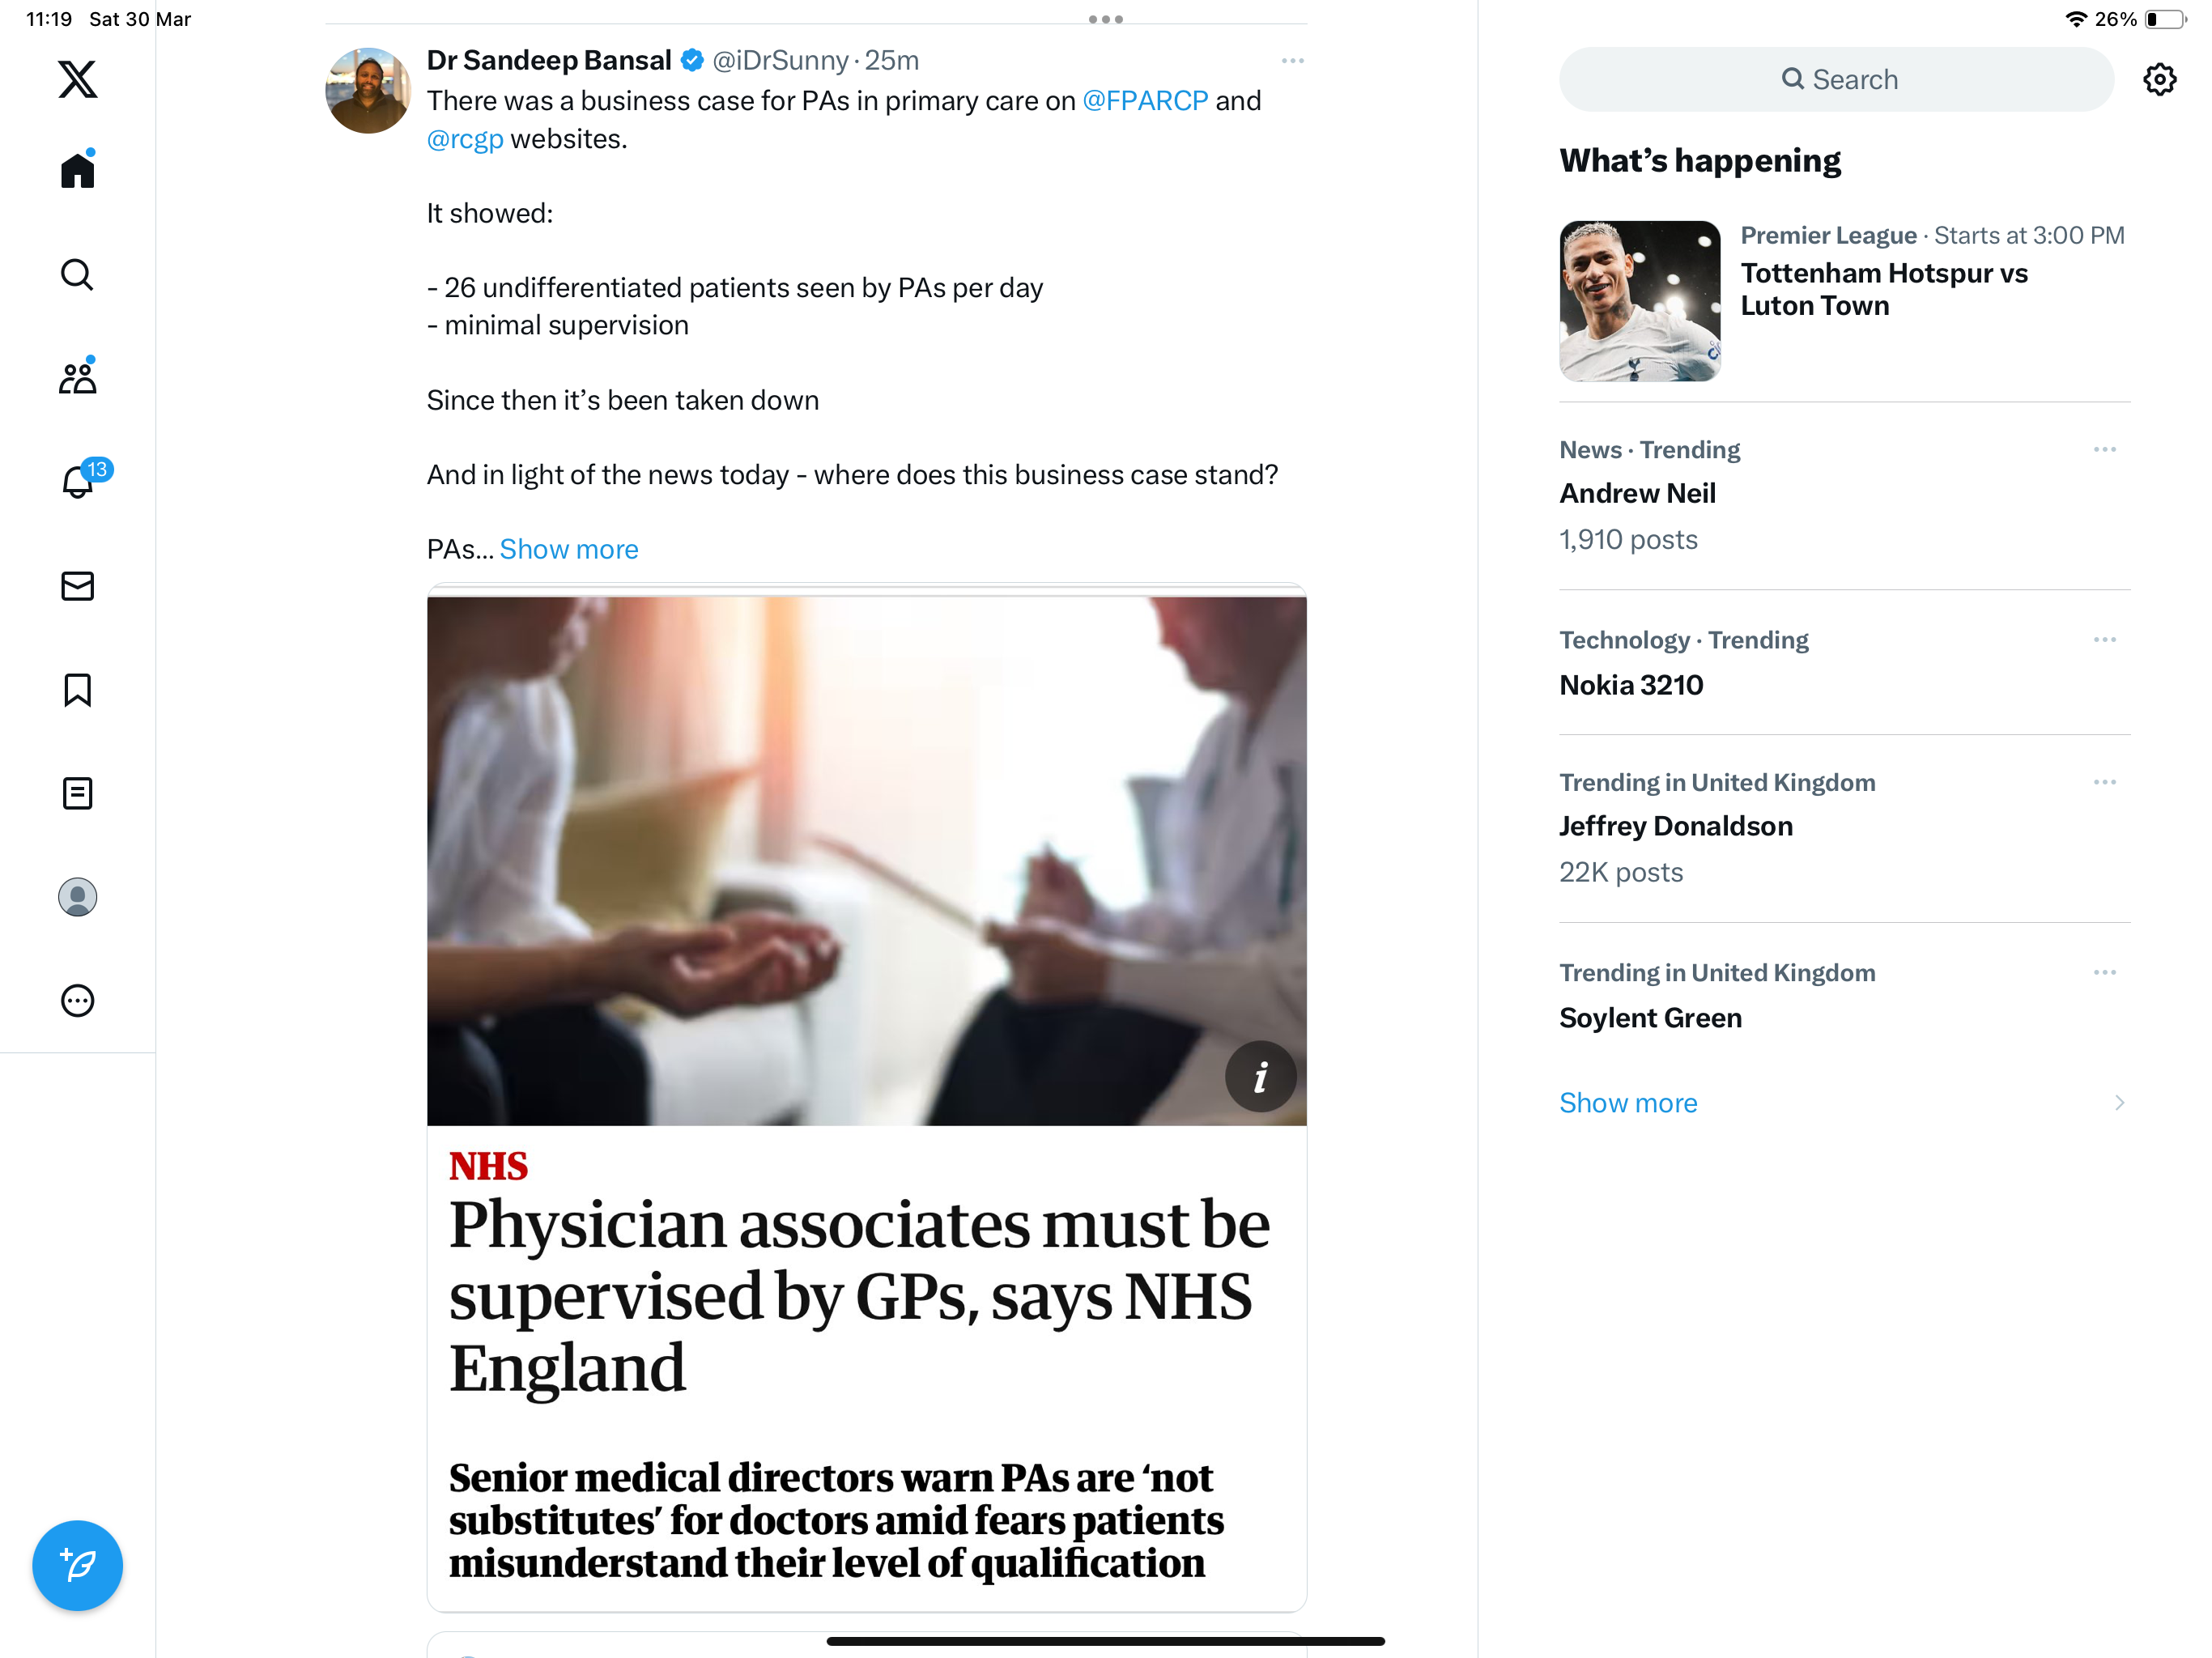
Task: Expand the post with Show more link
Action: (569, 549)
